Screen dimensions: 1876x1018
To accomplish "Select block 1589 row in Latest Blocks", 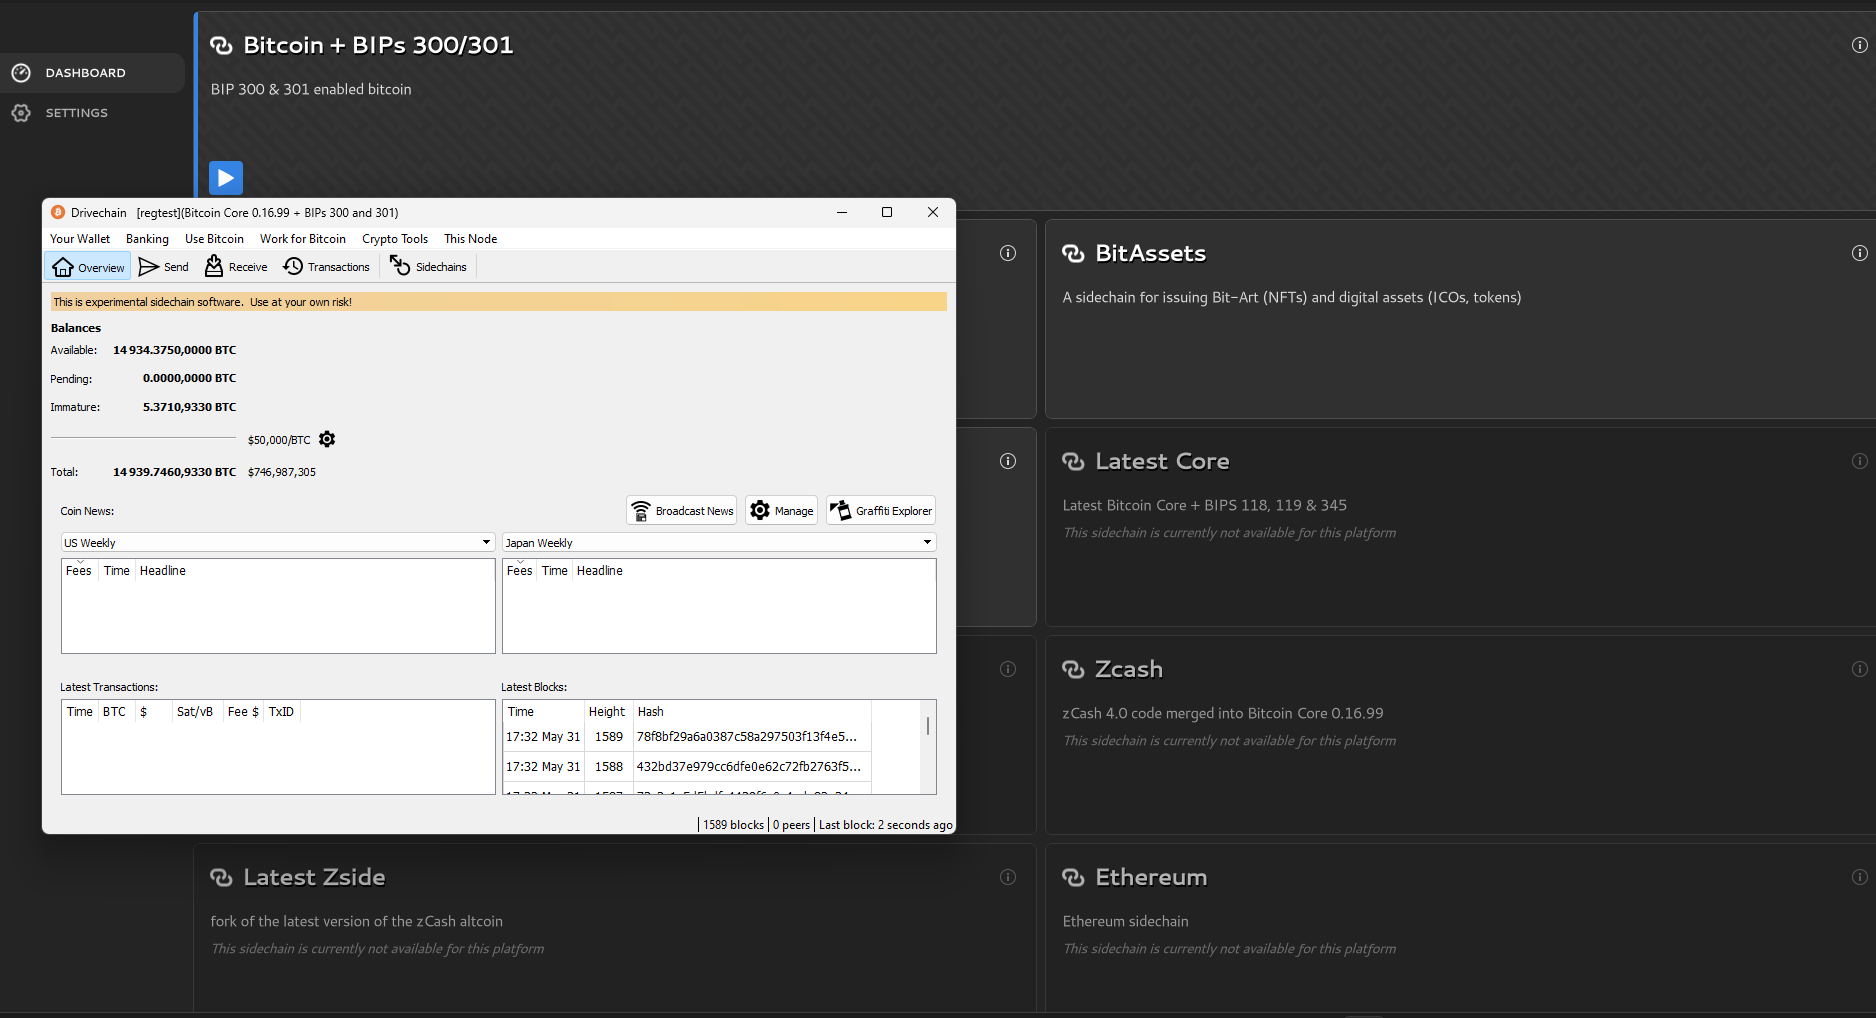I will point(686,737).
